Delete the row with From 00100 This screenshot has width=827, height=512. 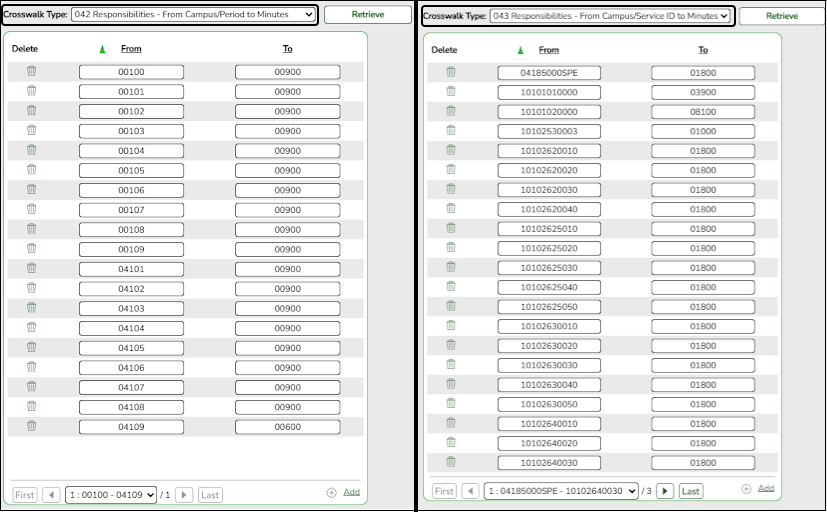(x=32, y=71)
